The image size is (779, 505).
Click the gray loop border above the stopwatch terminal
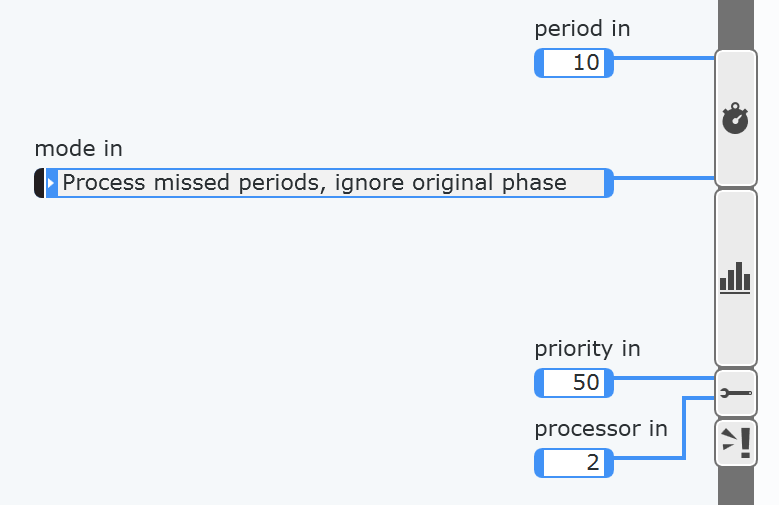point(736,24)
